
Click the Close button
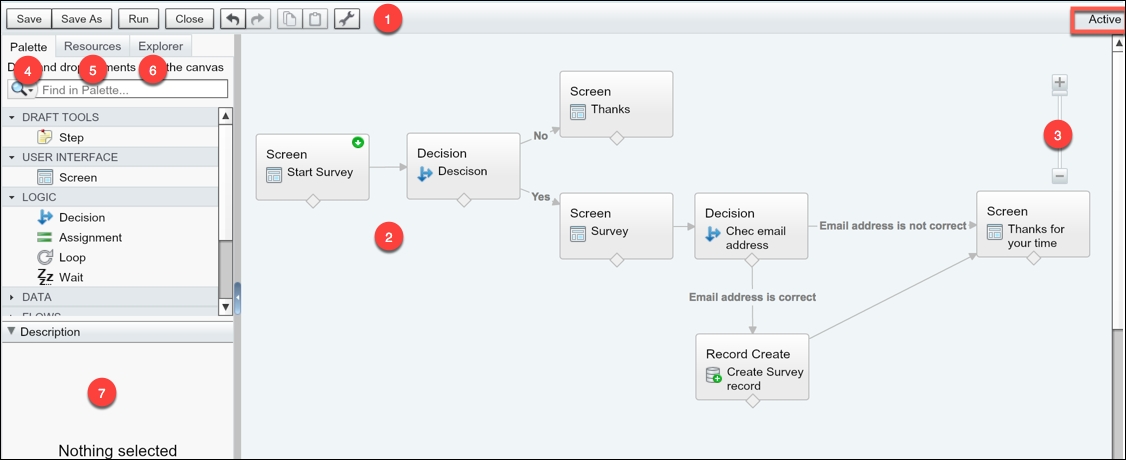(x=190, y=19)
